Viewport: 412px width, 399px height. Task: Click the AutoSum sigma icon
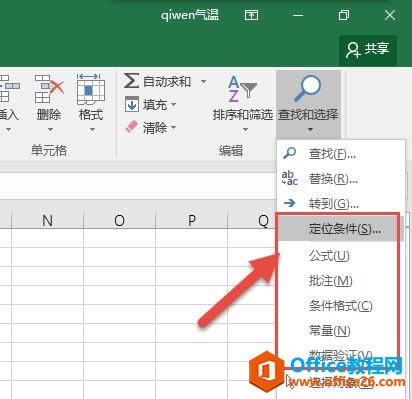[x=131, y=81]
